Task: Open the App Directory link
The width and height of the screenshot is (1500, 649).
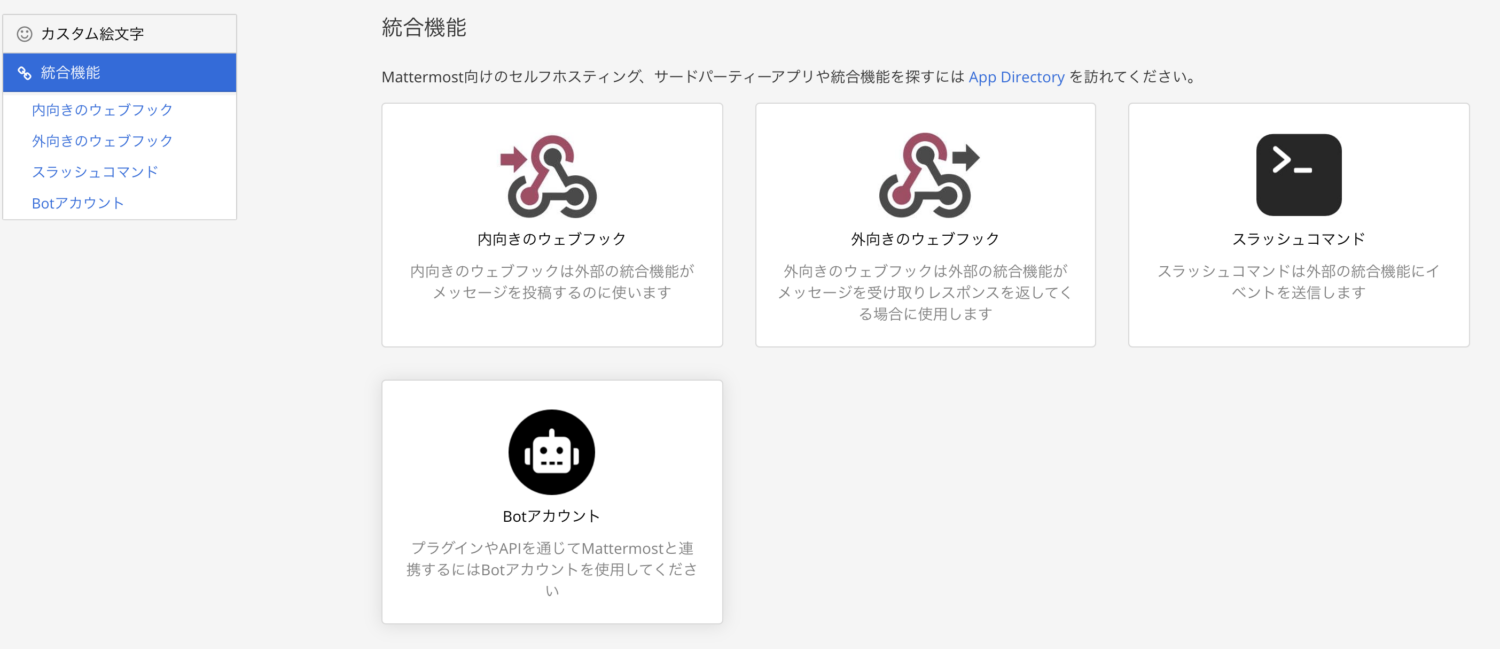Action: coord(1016,77)
